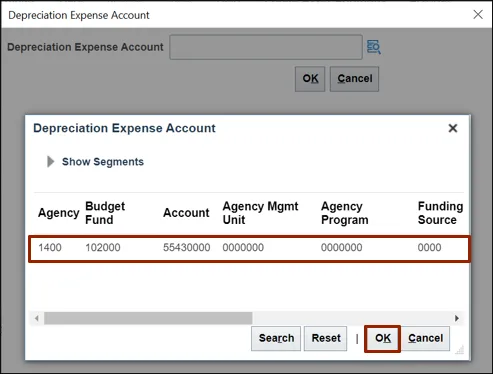Image resolution: width=493 pixels, height=374 pixels.
Task: Click the Depreciation Expense Account input field
Action: [266, 47]
